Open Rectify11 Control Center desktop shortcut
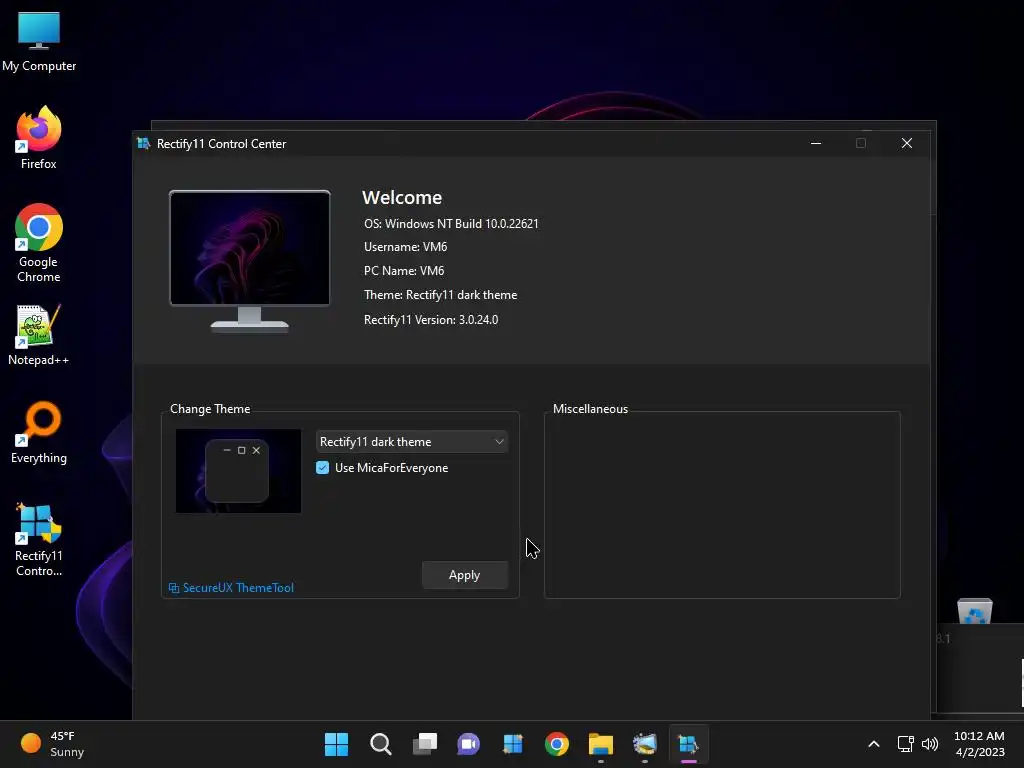This screenshot has width=1024, height=768. 39,539
